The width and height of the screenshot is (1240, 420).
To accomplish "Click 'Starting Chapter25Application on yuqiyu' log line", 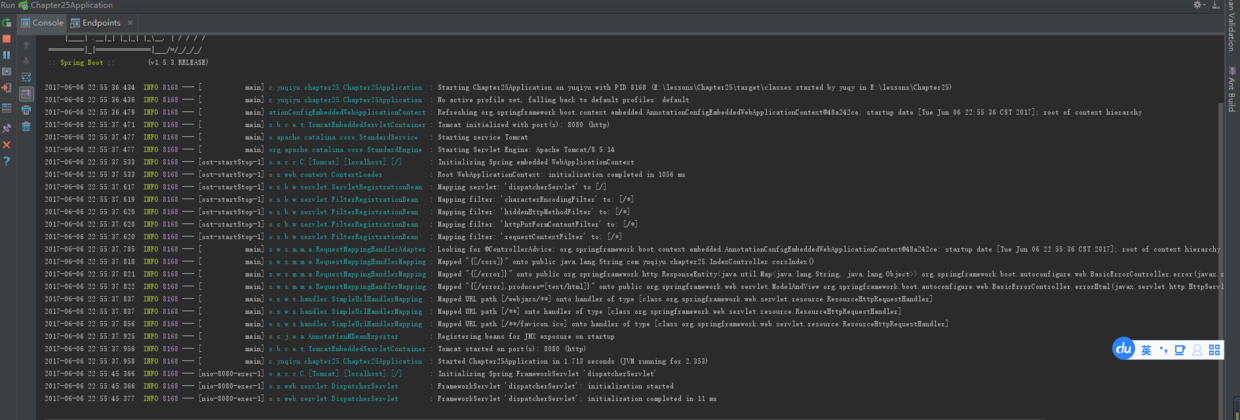I will 694,87.
